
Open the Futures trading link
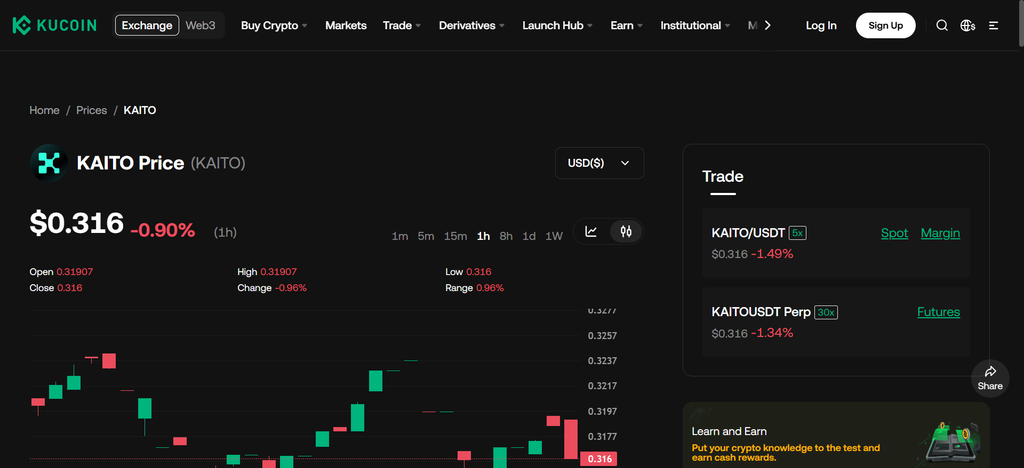[938, 312]
